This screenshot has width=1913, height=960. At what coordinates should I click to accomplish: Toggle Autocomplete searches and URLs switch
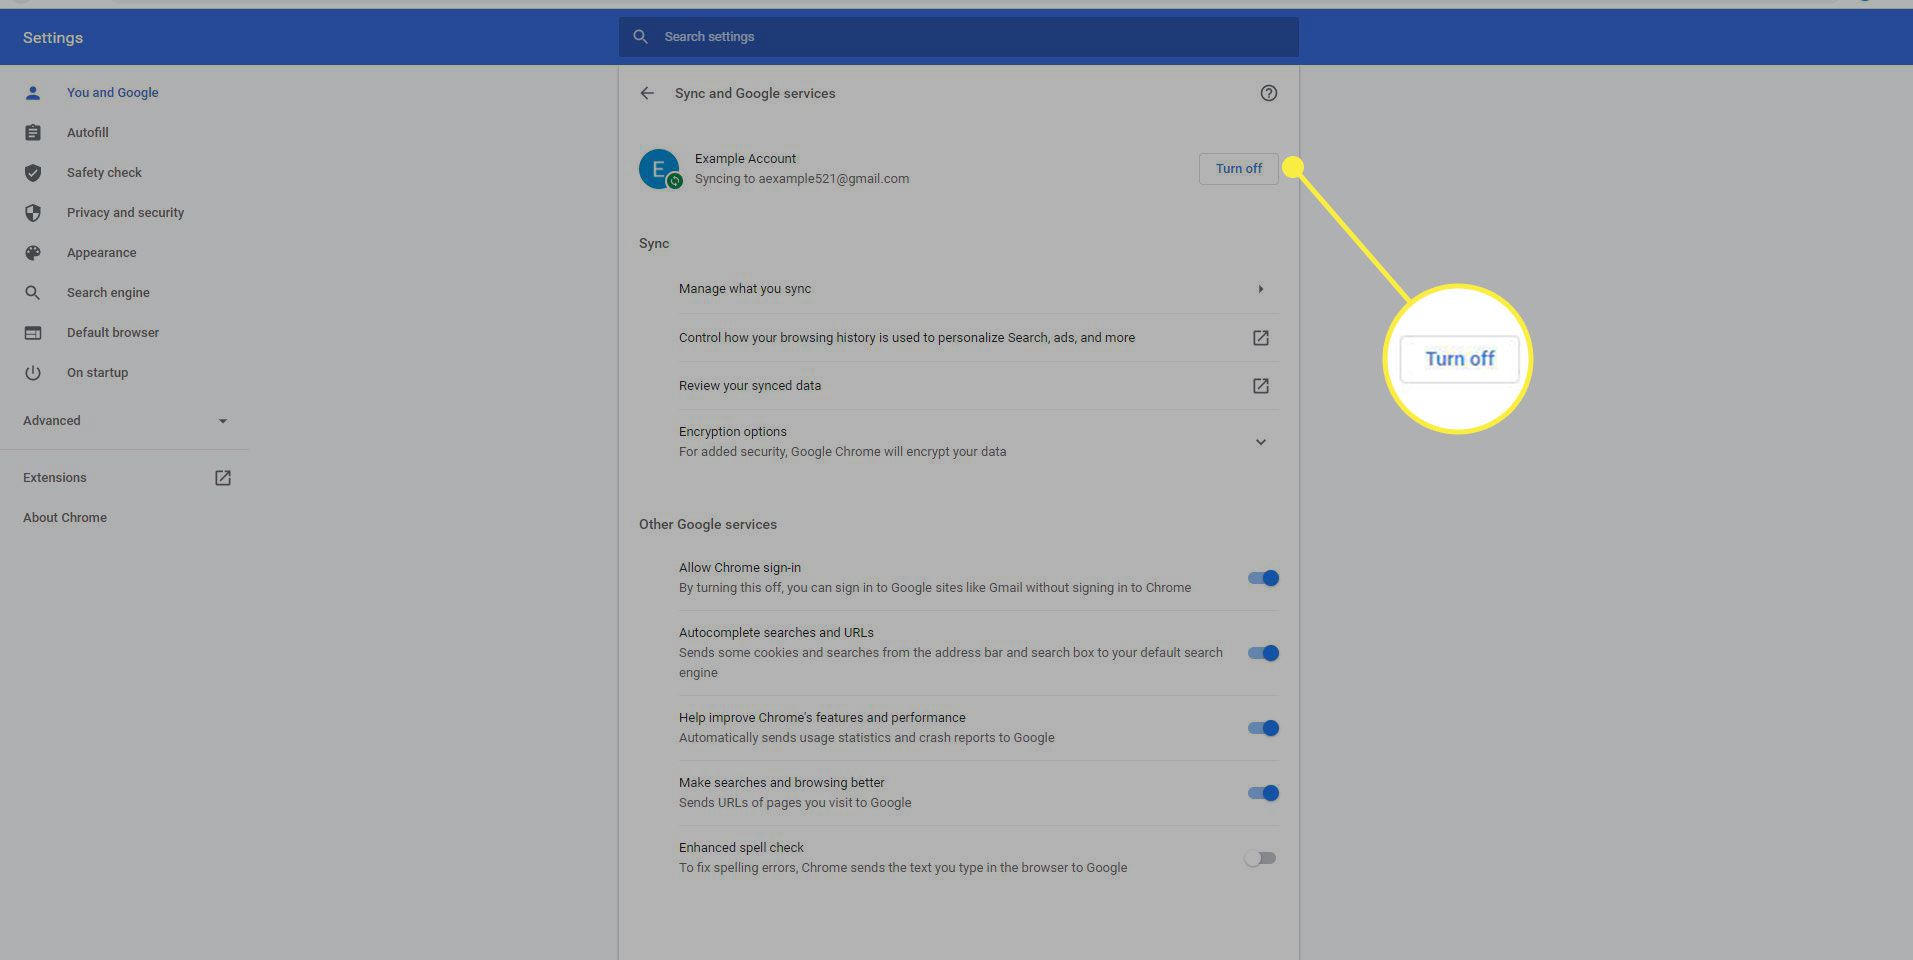(1263, 653)
